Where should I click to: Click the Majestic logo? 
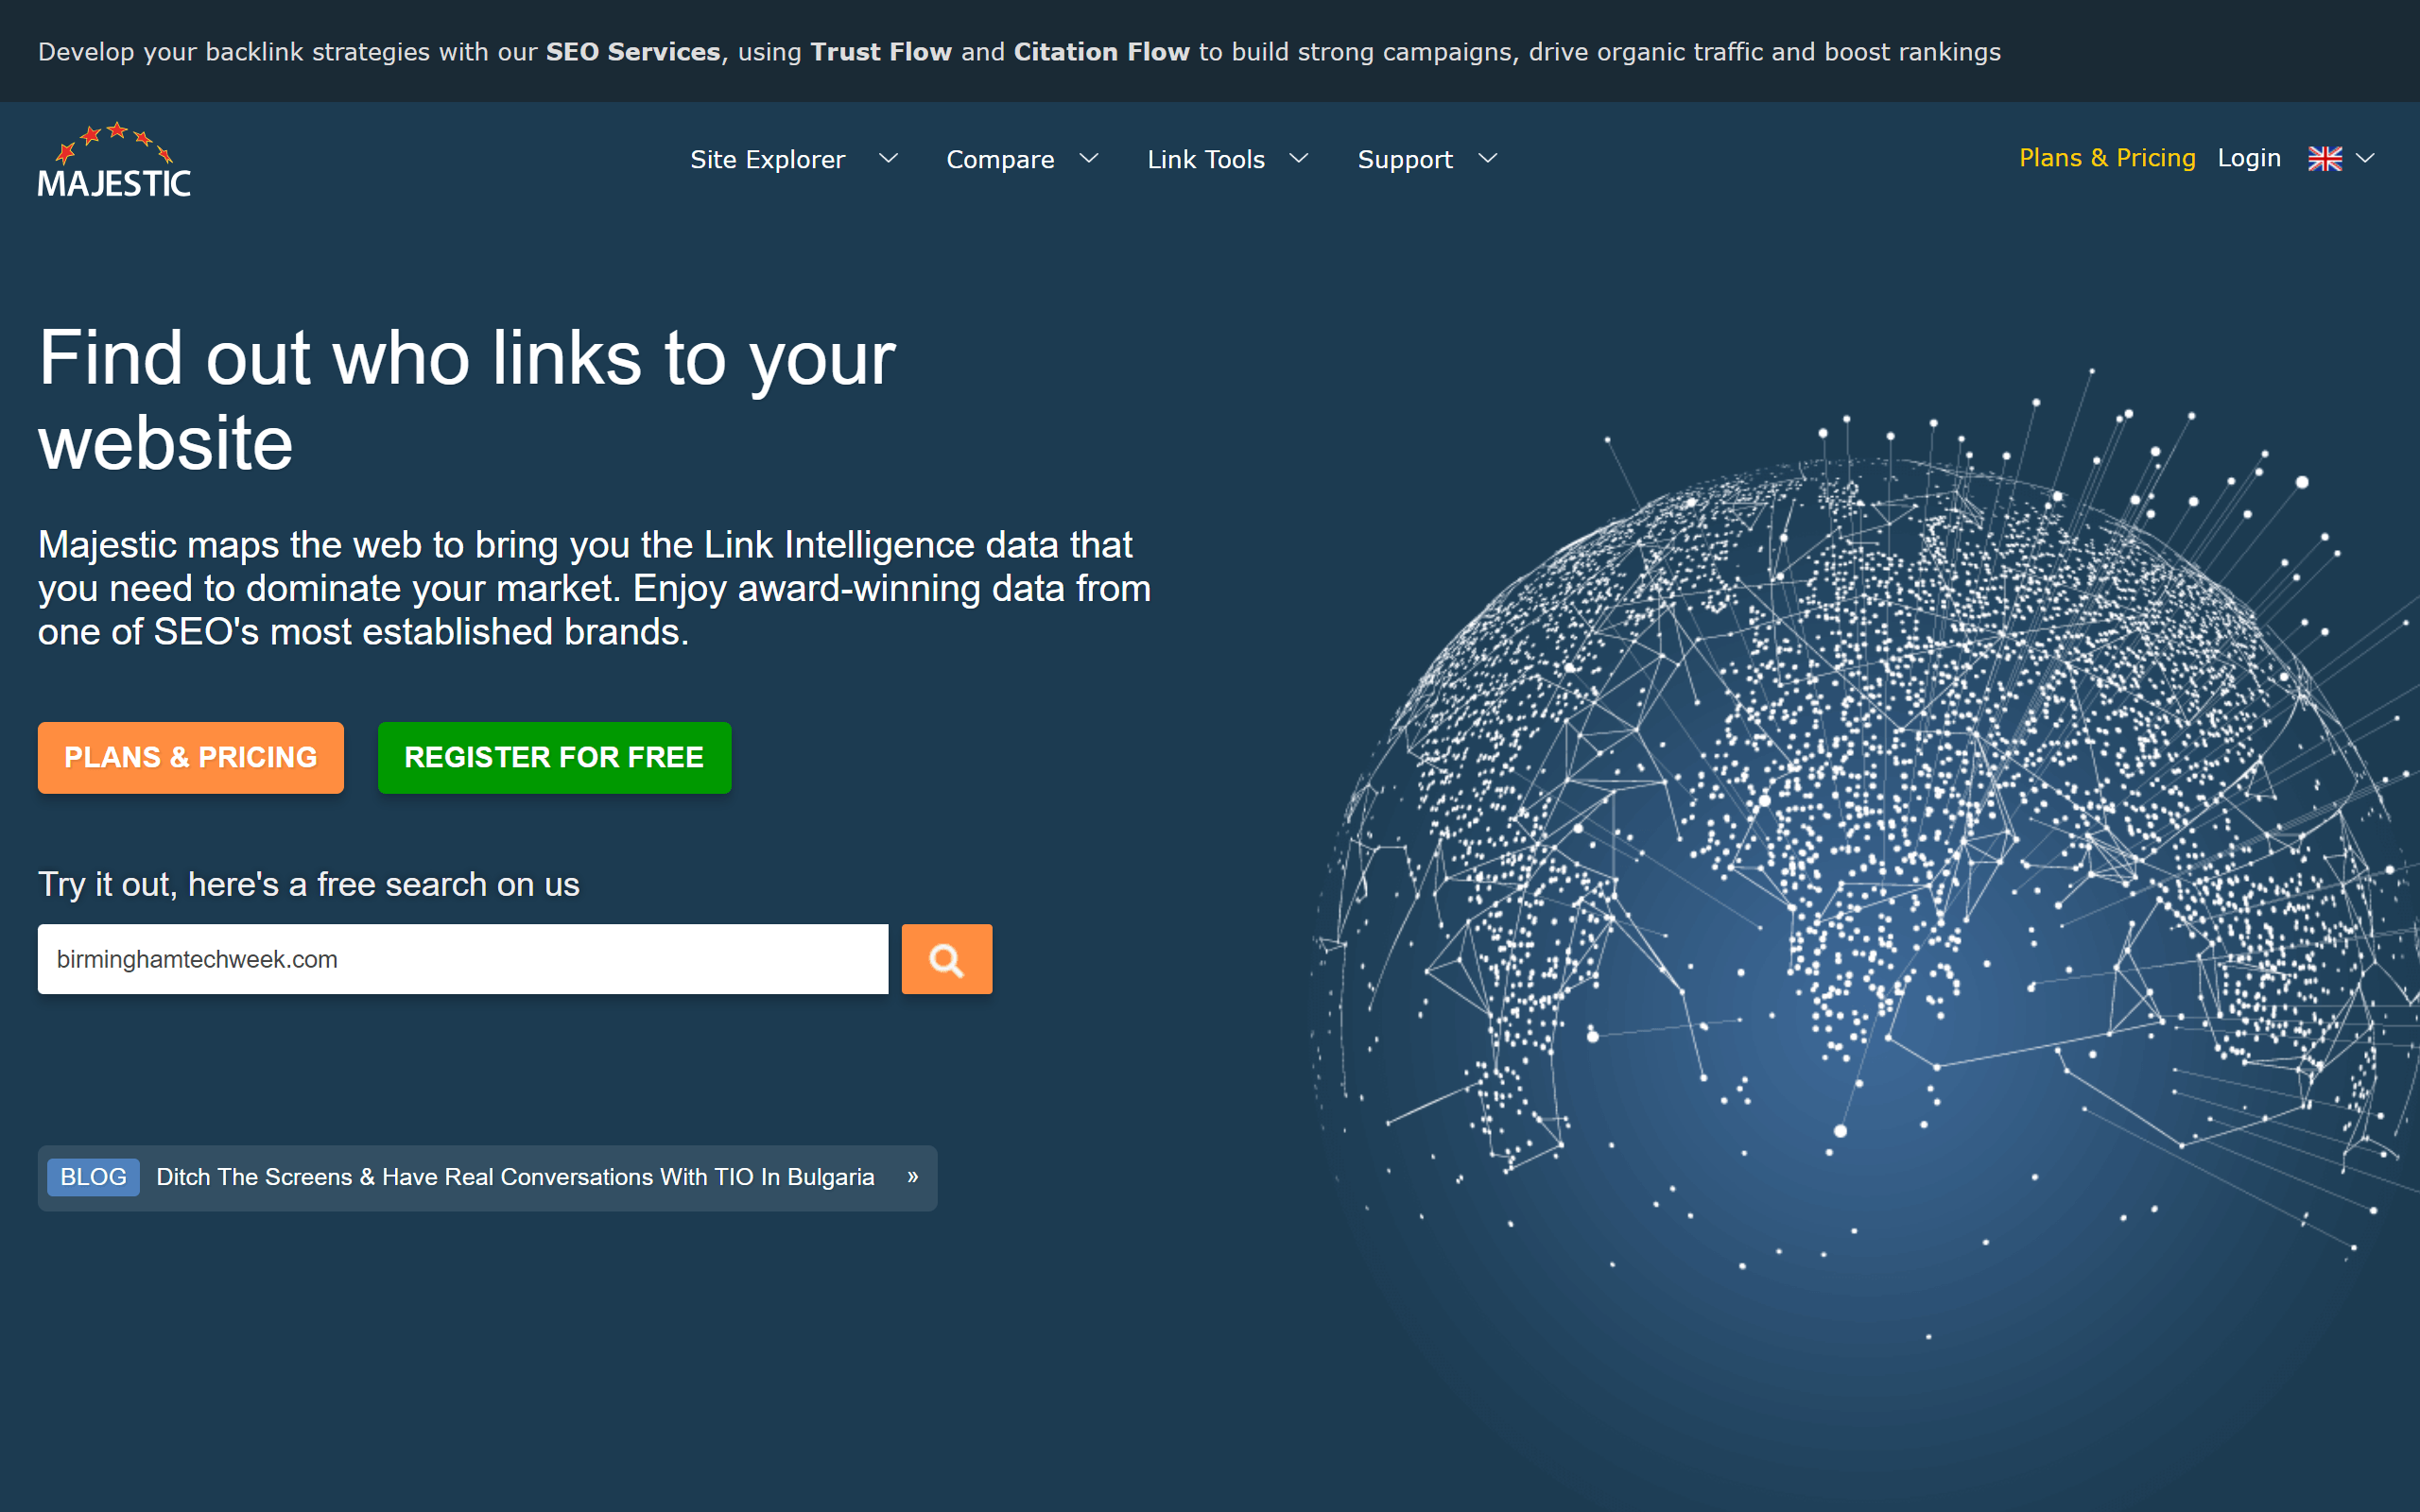click(x=114, y=160)
